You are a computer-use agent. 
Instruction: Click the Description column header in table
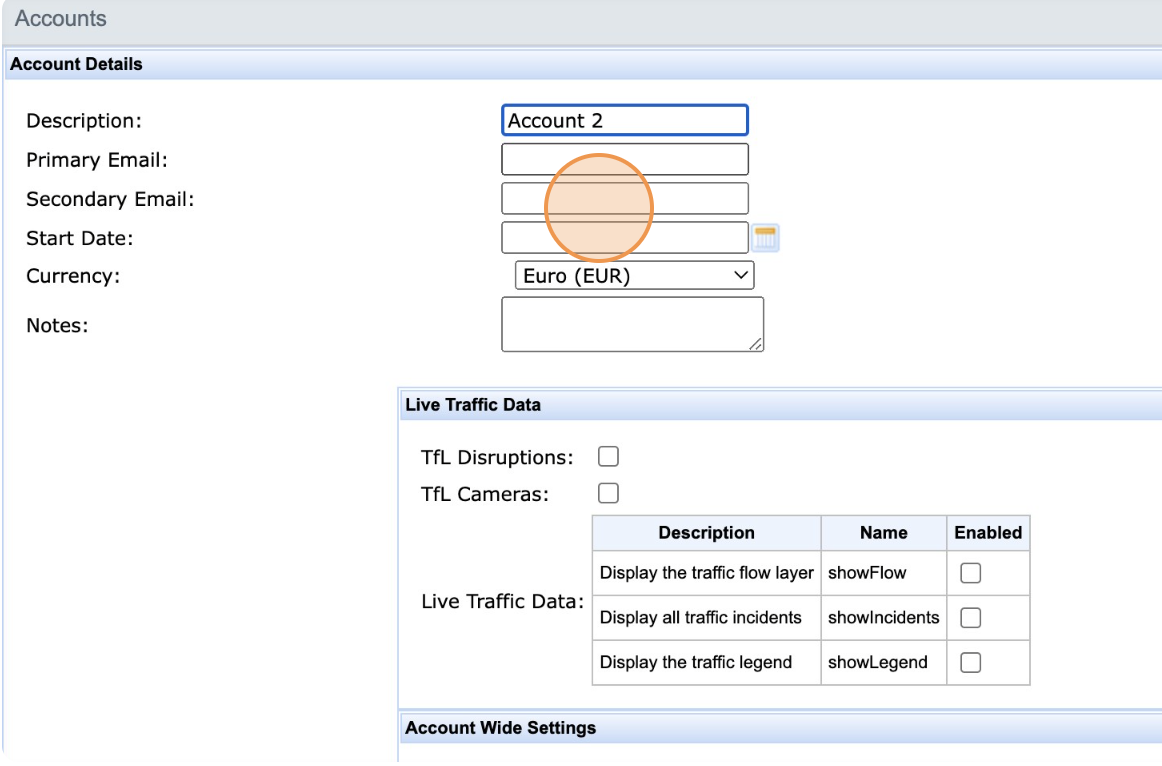(706, 533)
